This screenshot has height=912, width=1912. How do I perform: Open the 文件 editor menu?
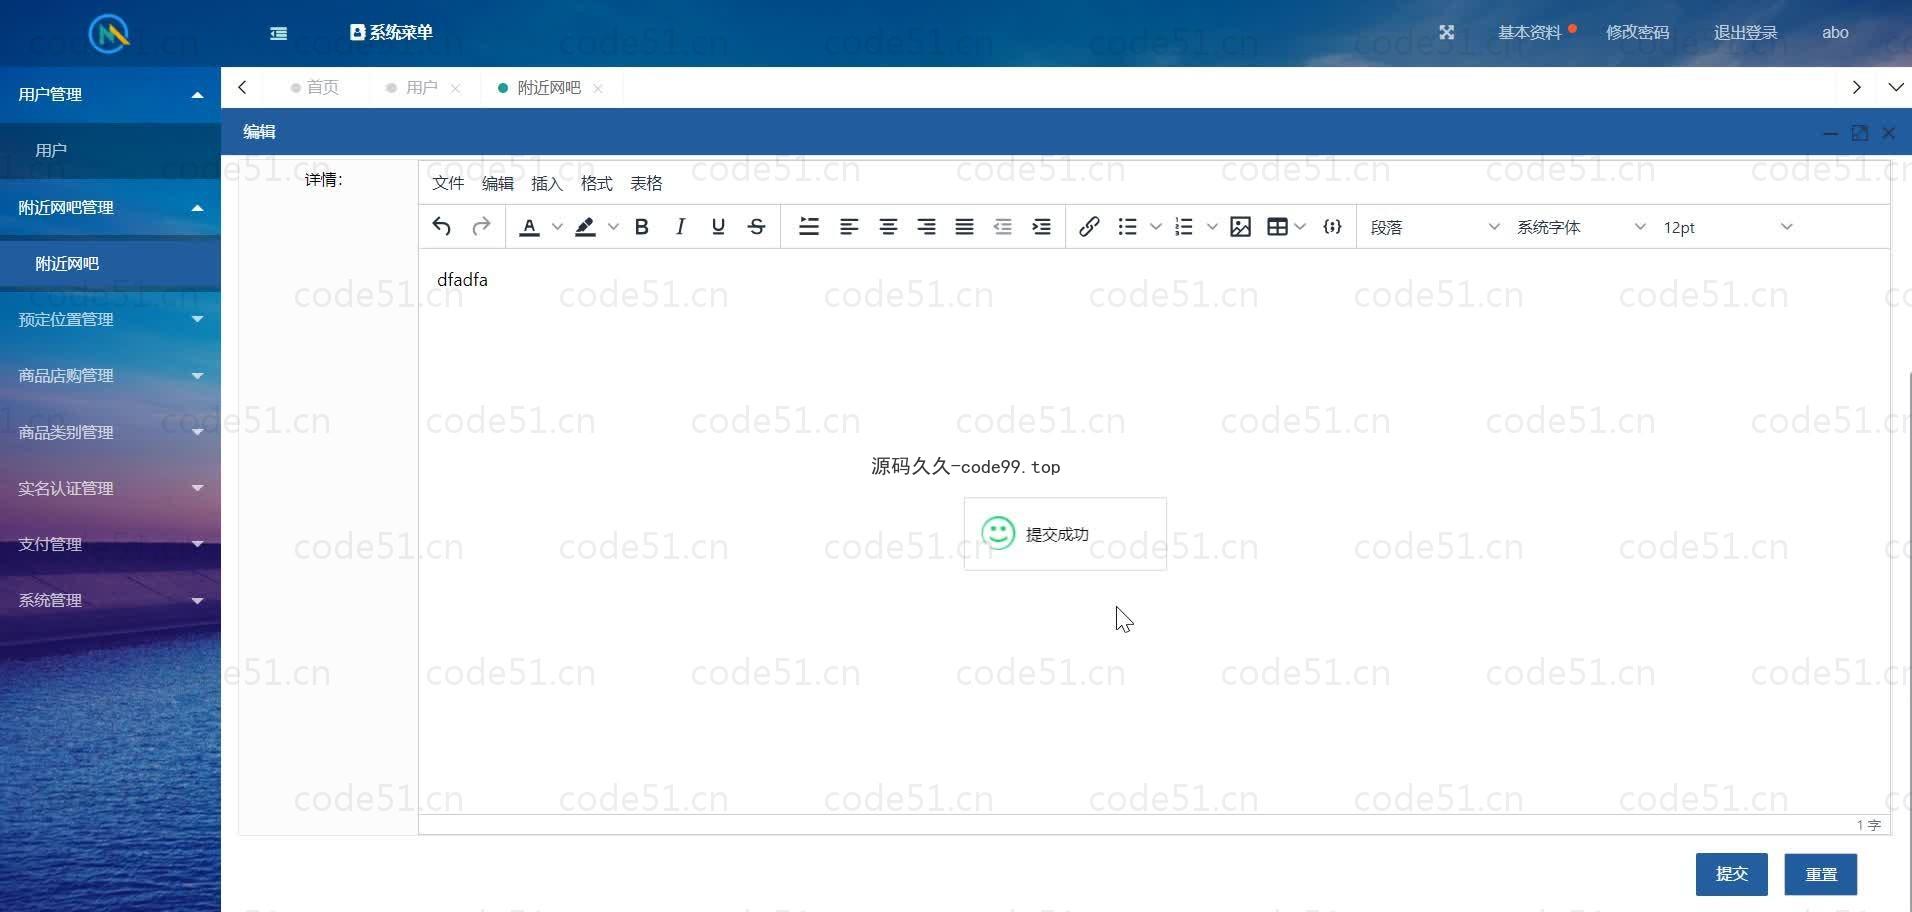pyautogui.click(x=448, y=183)
